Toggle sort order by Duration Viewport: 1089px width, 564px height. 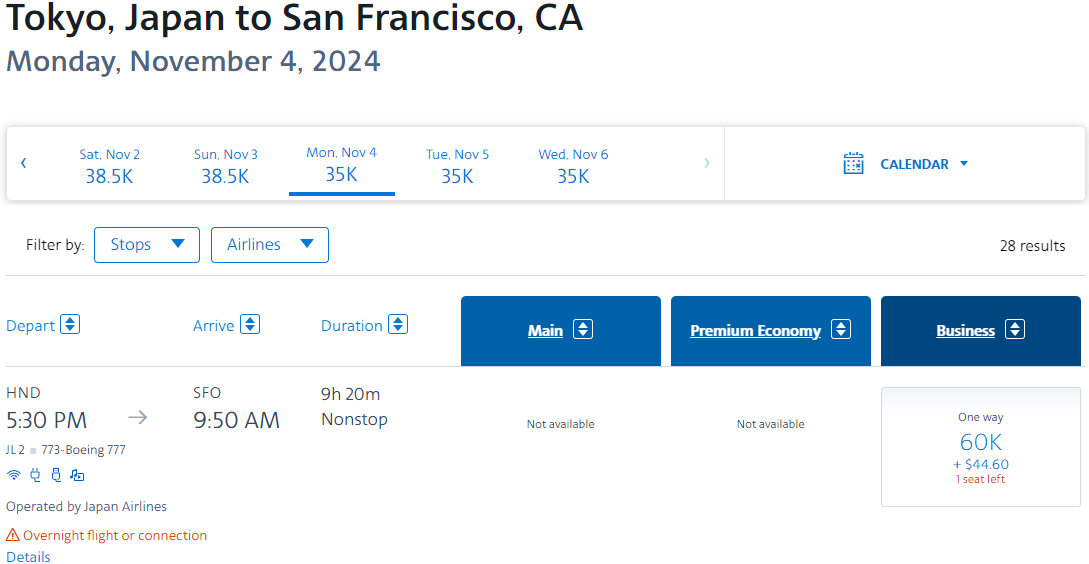tap(398, 324)
